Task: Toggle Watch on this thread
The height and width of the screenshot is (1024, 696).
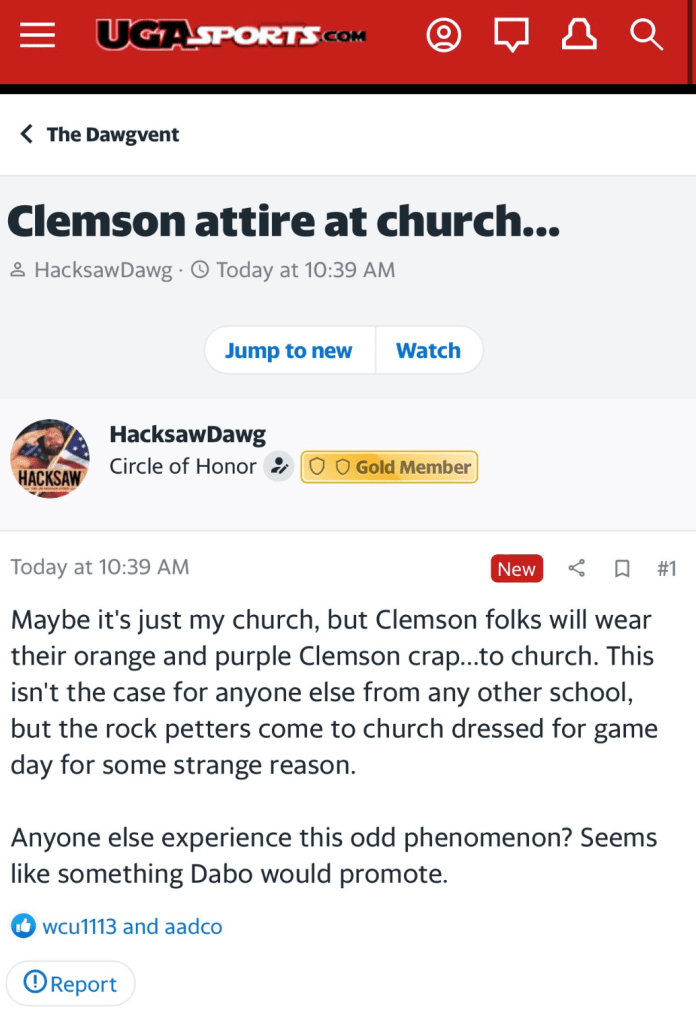Action: tap(428, 350)
